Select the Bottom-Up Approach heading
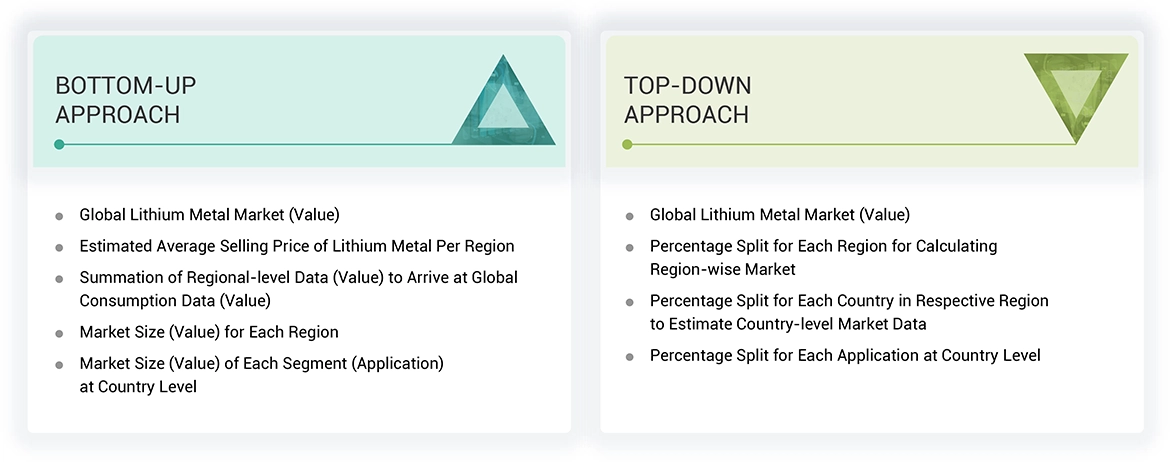The height and width of the screenshot is (462, 1170). [x=118, y=100]
